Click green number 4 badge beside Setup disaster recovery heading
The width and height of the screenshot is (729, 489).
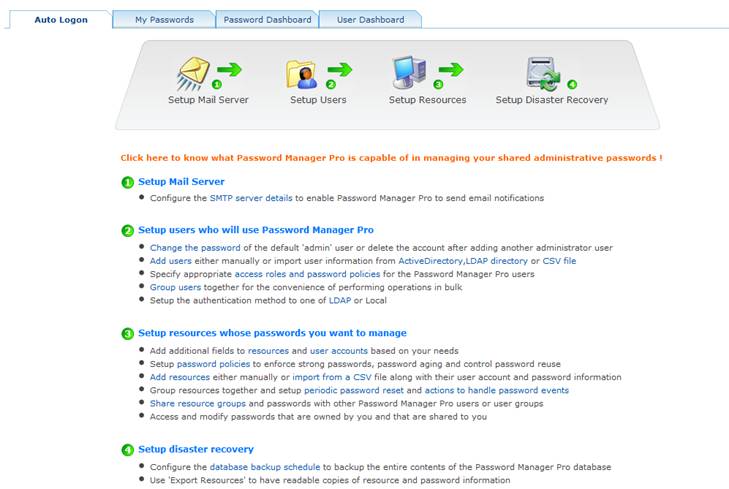pyautogui.click(x=127, y=450)
